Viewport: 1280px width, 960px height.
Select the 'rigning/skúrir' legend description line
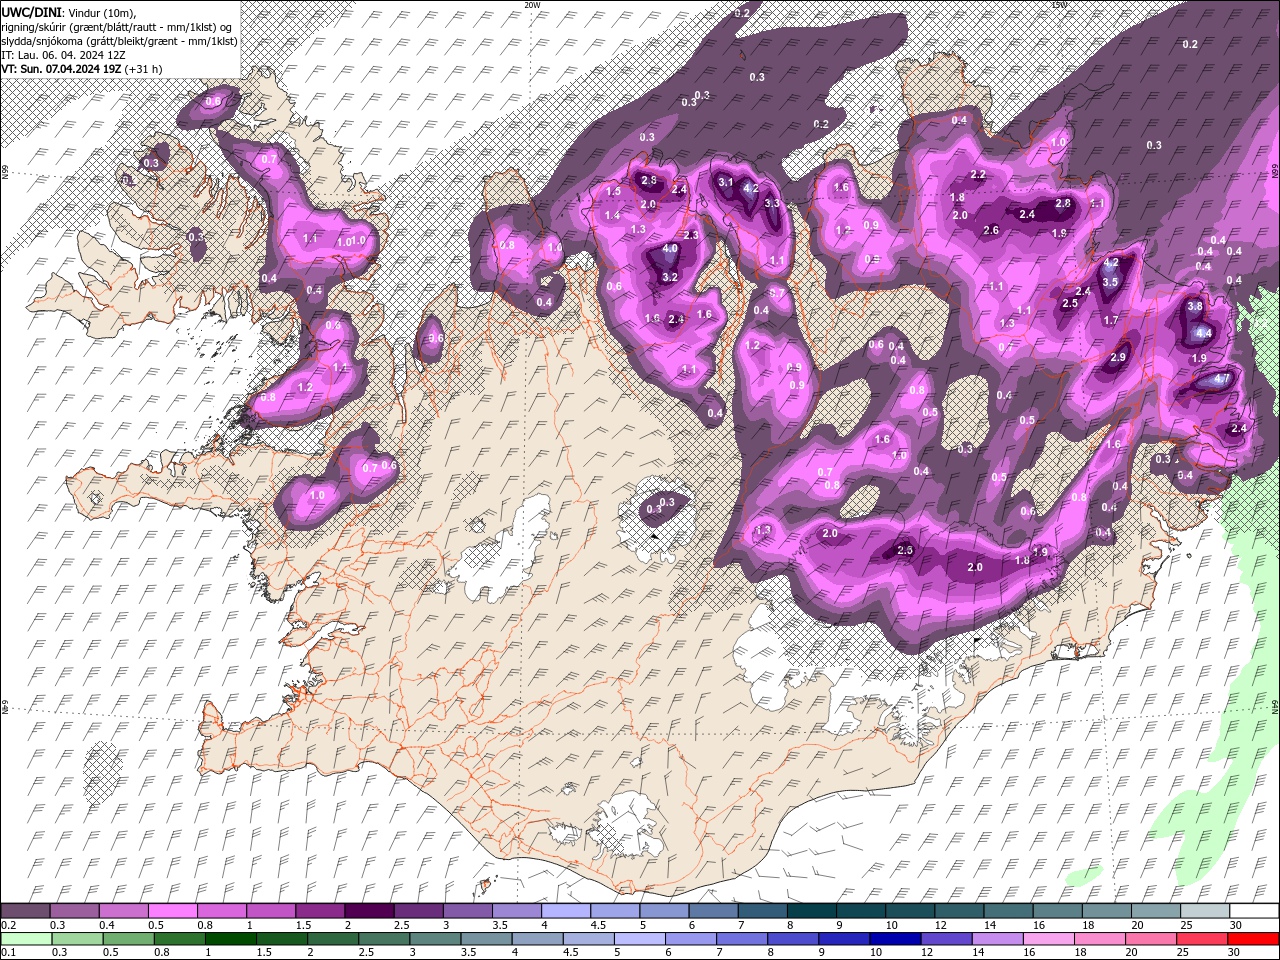(118, 27)
